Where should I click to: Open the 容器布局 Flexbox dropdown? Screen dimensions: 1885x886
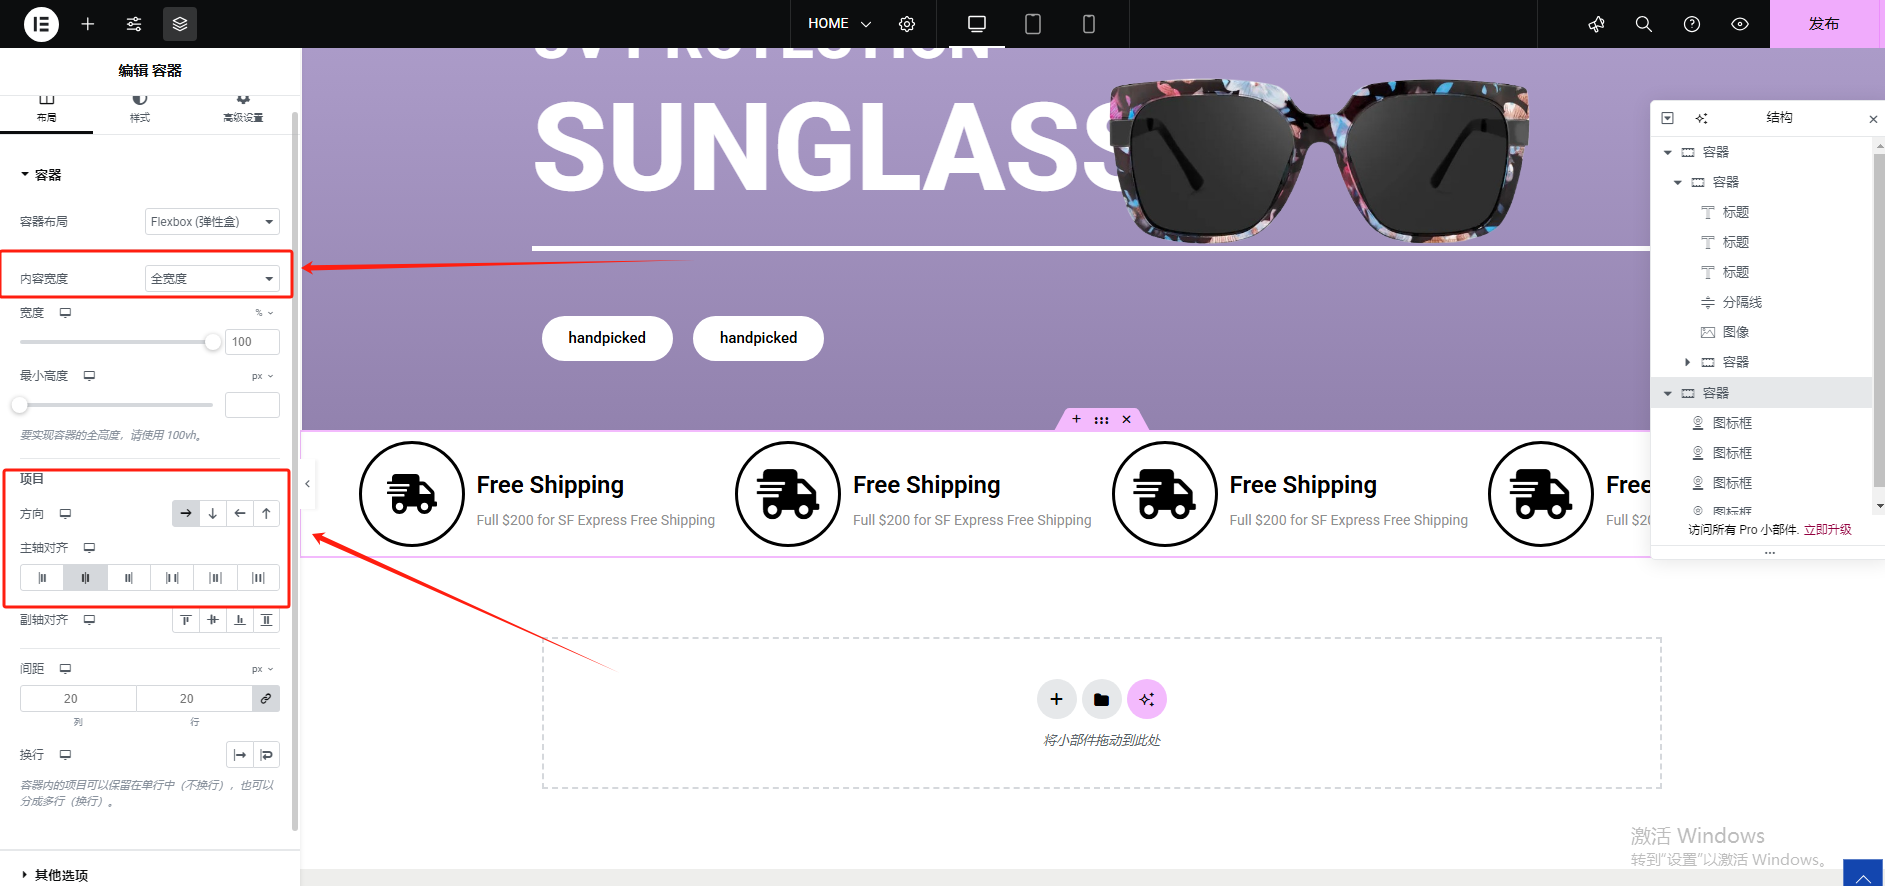(x=212, y=221)
